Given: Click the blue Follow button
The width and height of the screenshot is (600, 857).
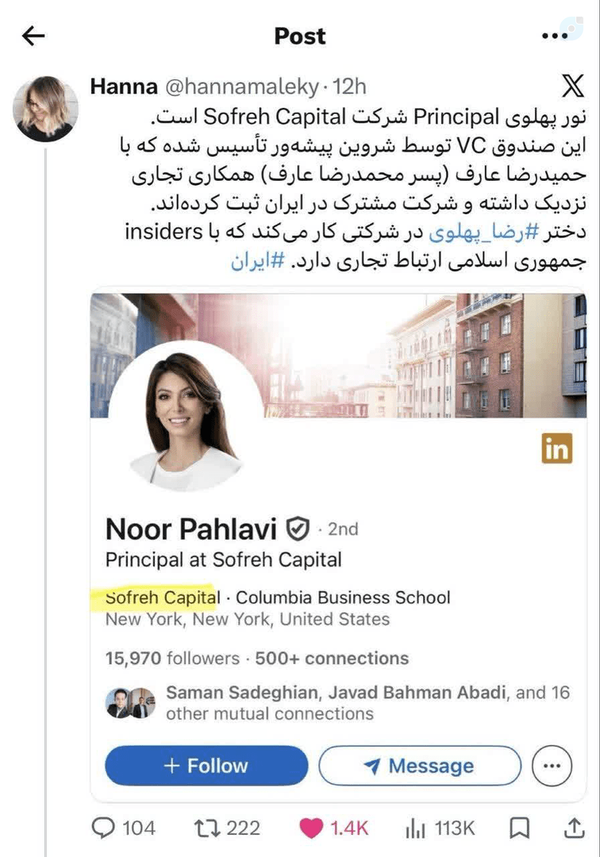Looking at the screenshot, I should point(206,766).
